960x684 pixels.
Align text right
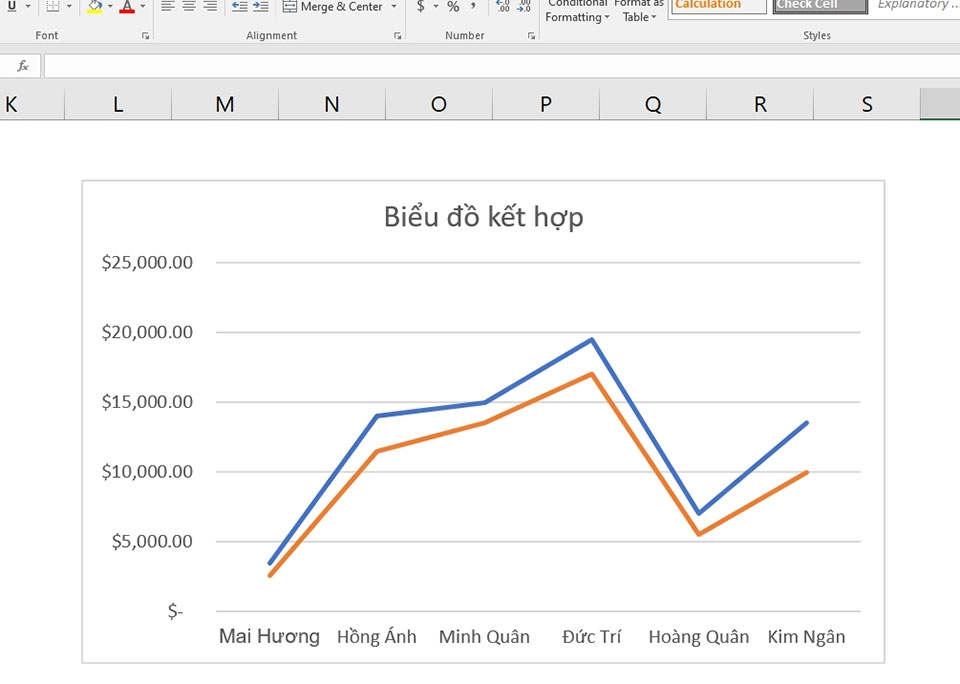pyautogui.click(x=210, y=6)
